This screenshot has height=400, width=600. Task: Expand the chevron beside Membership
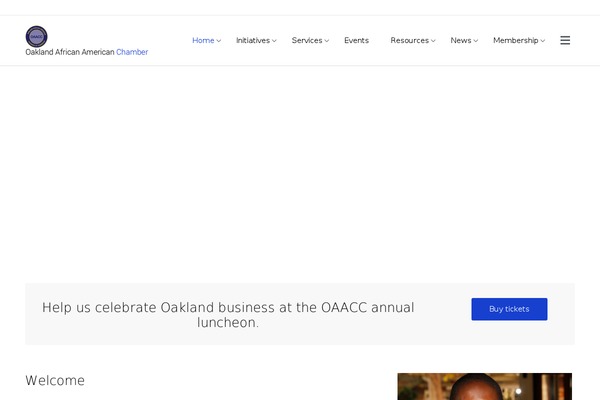[x=542, y=41]
